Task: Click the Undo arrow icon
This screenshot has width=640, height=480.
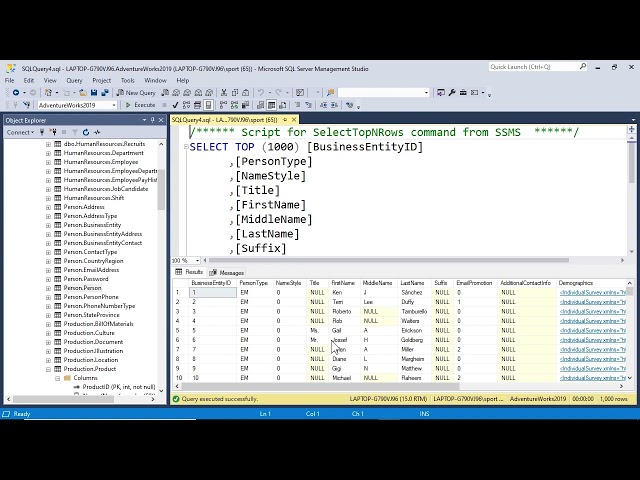Action: tap(261, 93)
